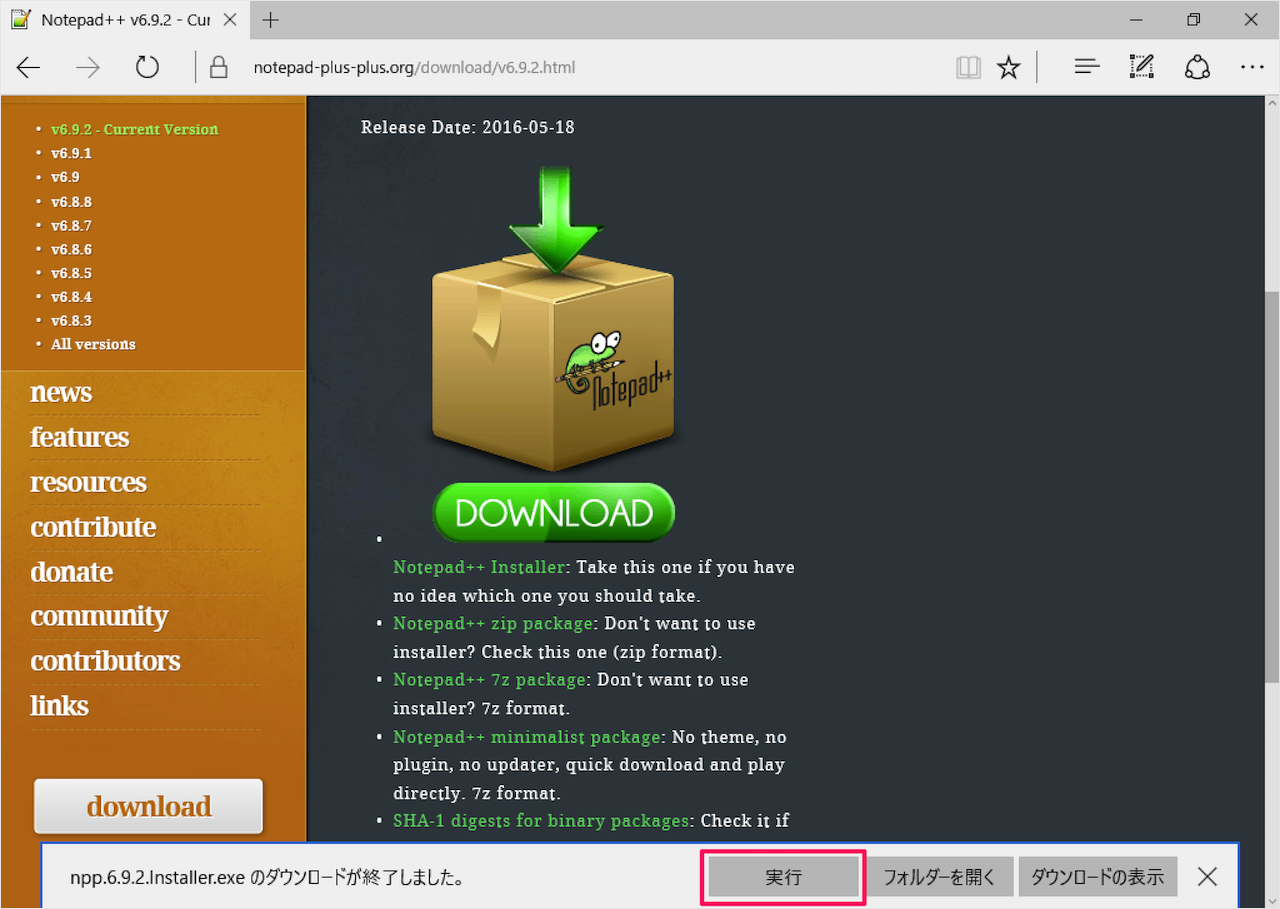
Task: Click the scrollbar up arrow
Action: click(1270, 104)
